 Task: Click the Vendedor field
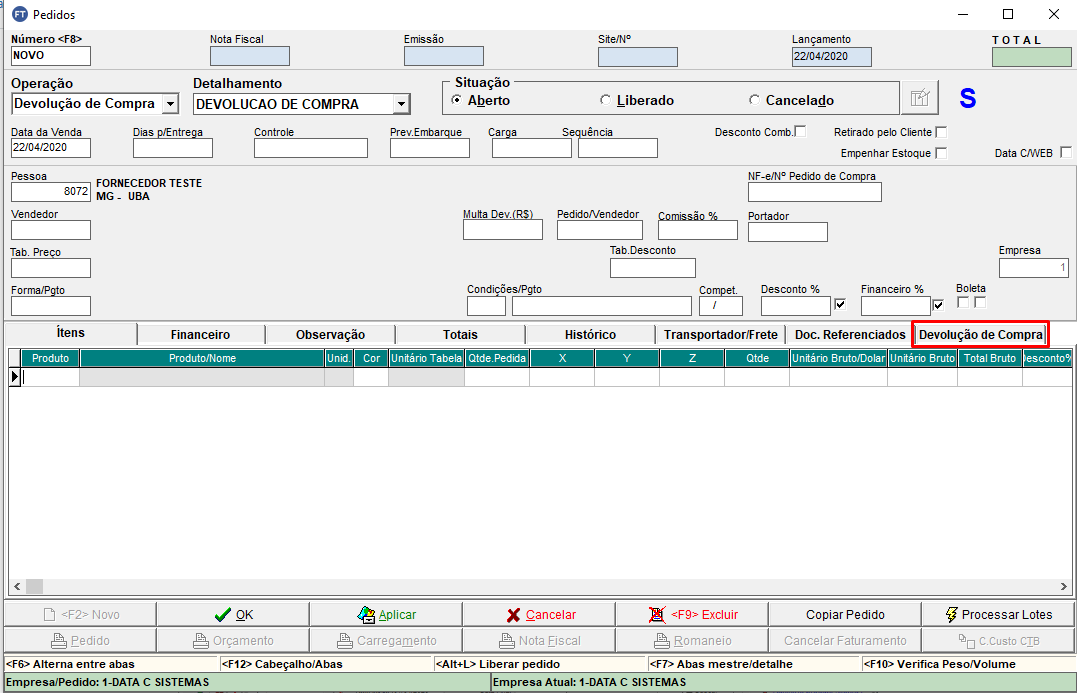[x=51, y=230]
